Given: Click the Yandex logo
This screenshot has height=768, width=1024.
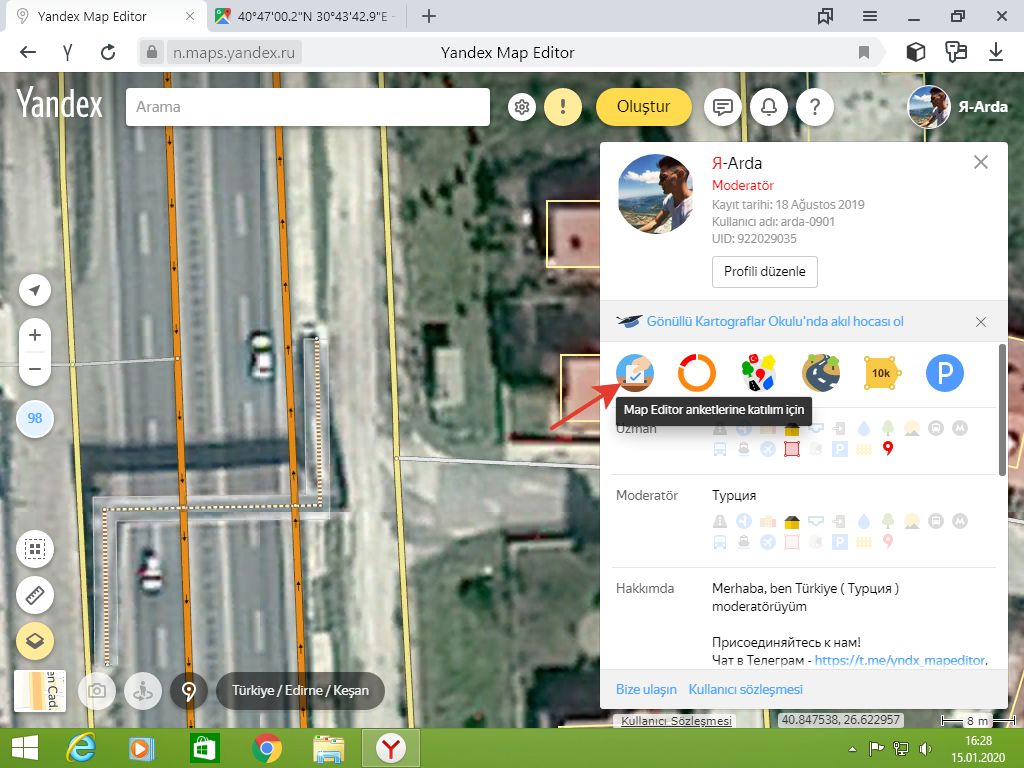Looking at the screenshot, I should (x=59, y=104).
